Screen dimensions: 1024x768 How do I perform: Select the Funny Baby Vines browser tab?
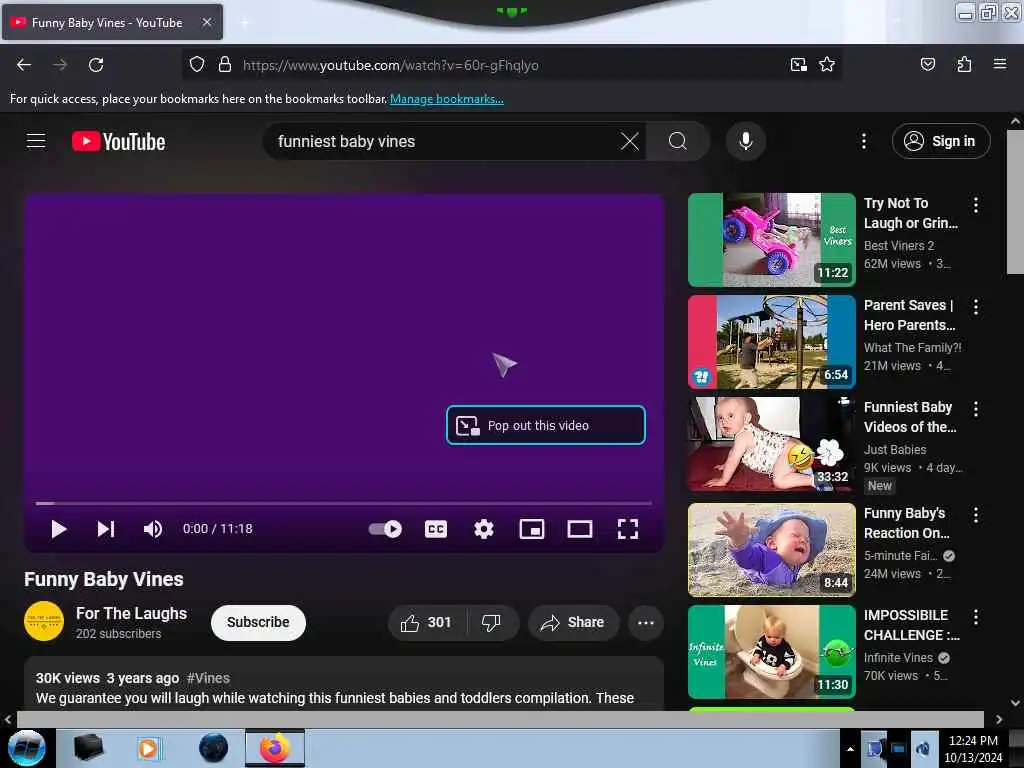pyautogui.click(x=112, y=22)
